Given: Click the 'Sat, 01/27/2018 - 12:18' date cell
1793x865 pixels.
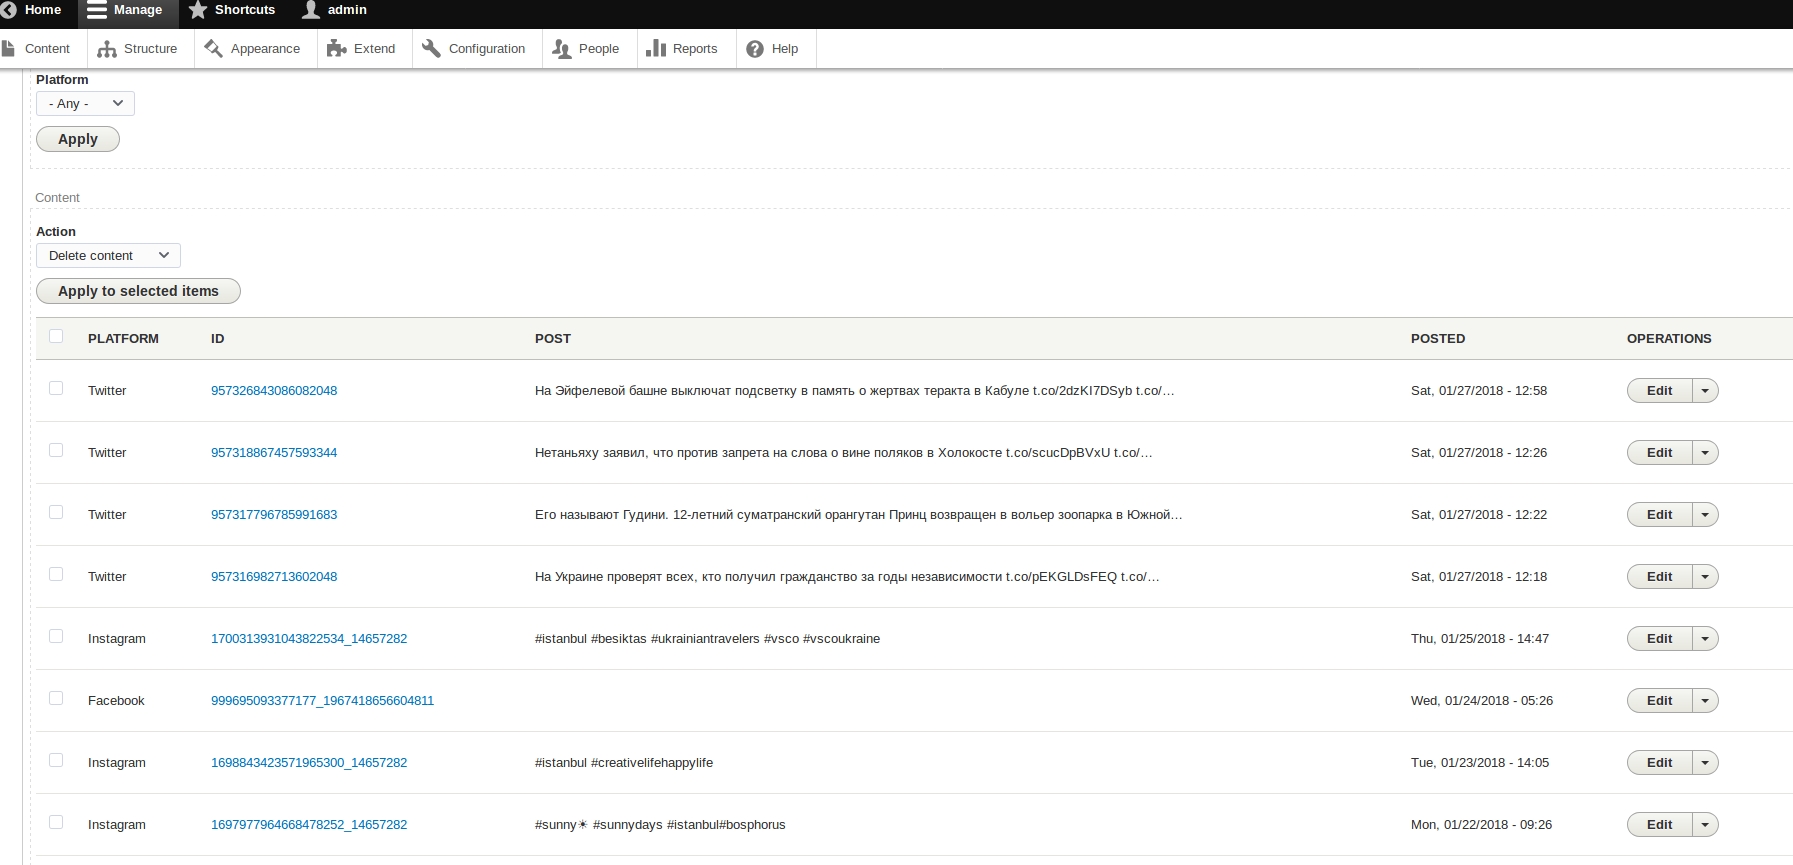Looking at the screenshot, I should point(1479,577).
